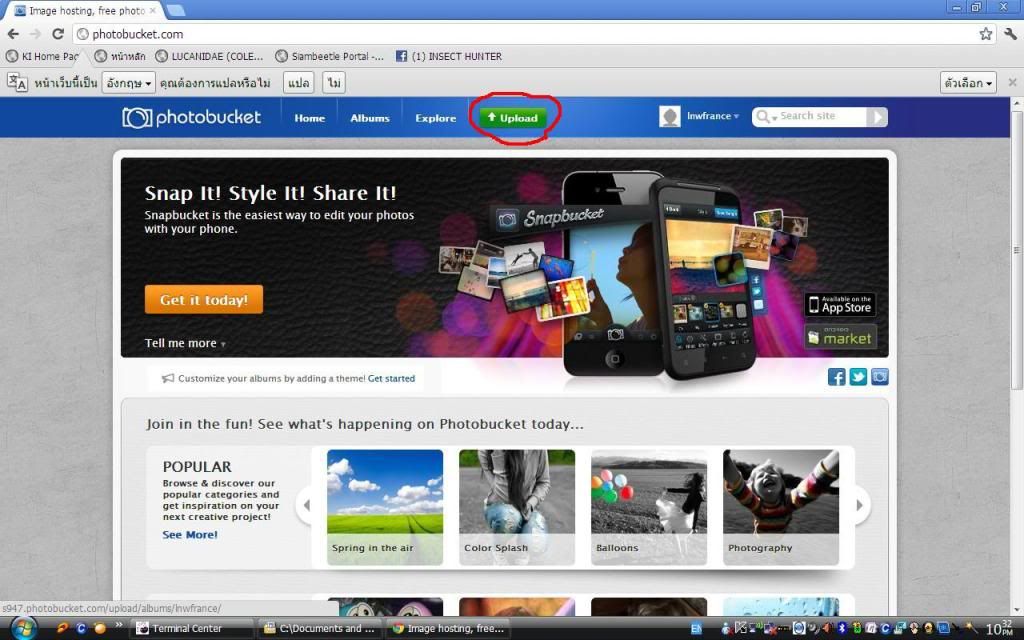Open the Explore menu item
This screenshot has width=1024, height=640.
(x=435, y=118)
